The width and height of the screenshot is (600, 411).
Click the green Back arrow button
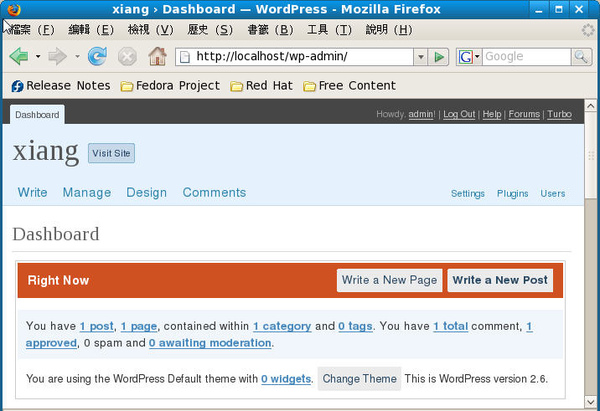19,57
